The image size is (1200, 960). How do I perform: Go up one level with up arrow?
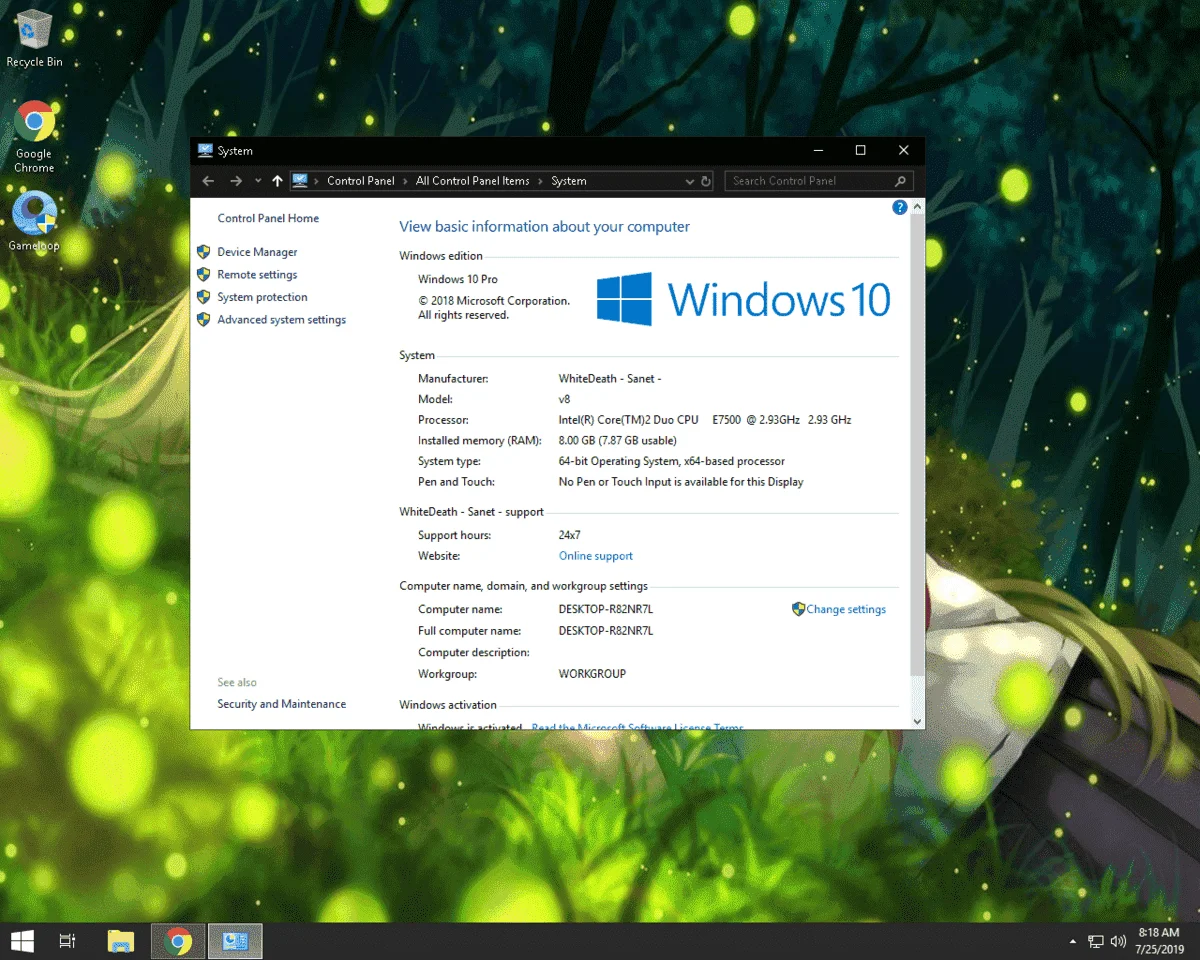277,181
